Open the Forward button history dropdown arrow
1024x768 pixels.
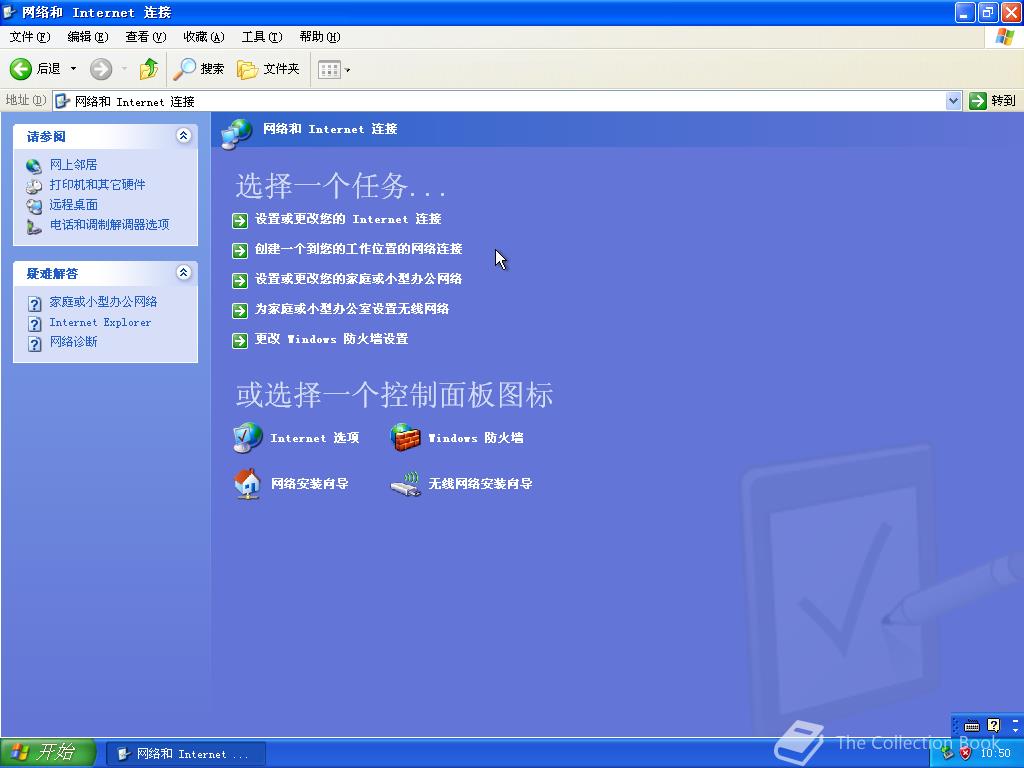point(124,69)
